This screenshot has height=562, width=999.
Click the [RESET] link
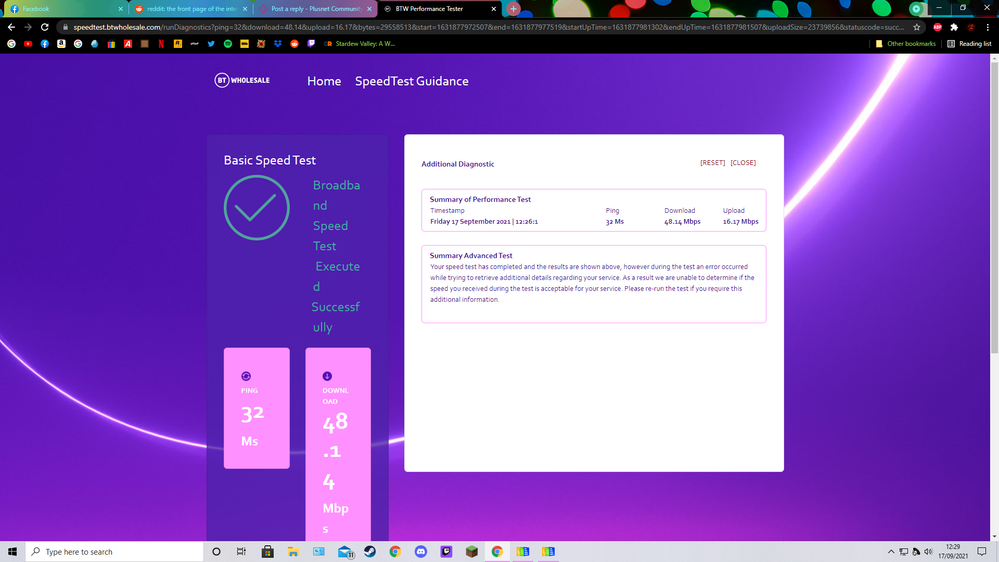point(712,163)
